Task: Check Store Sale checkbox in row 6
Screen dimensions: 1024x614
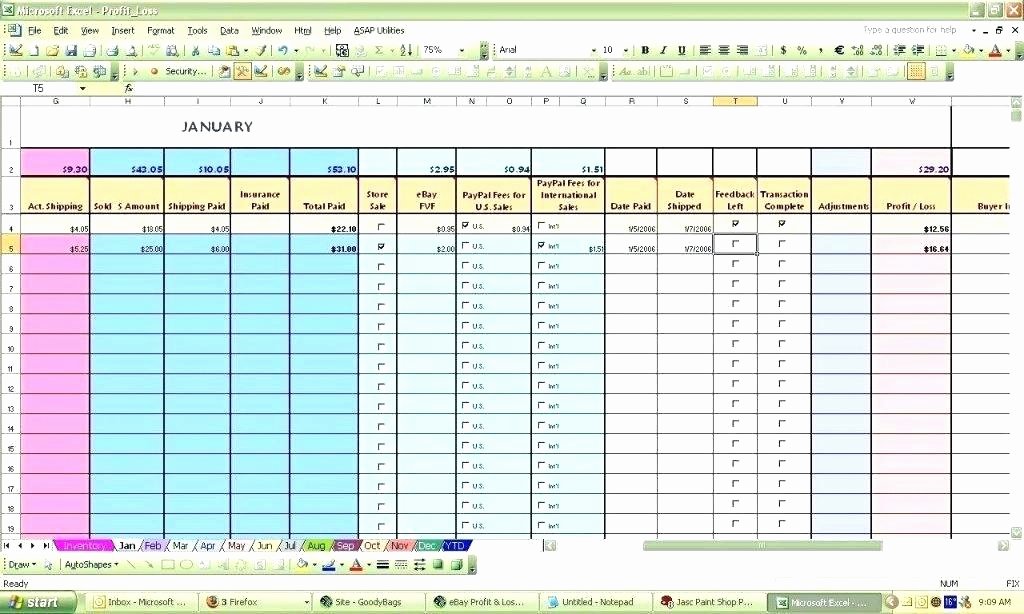Action: 381,267
